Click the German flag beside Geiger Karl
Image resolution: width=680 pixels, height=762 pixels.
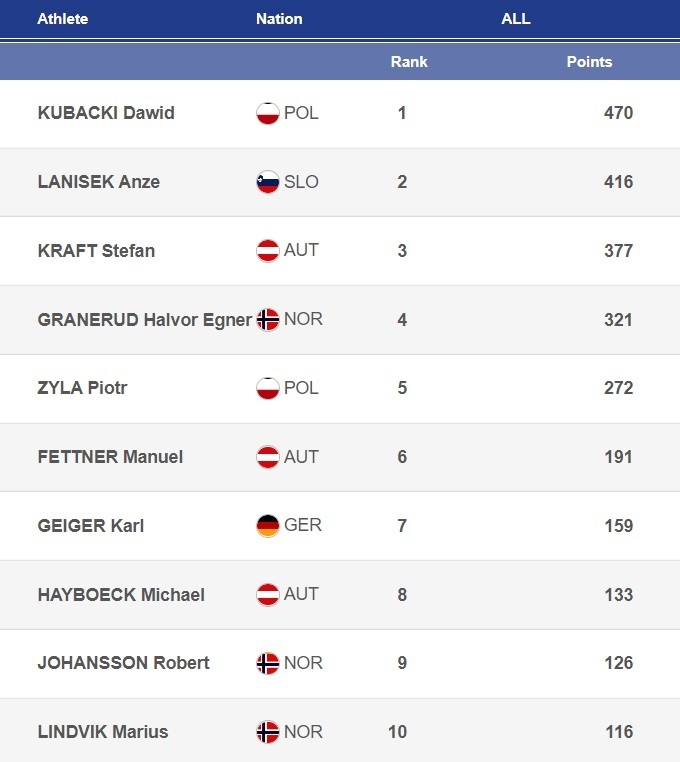point(267,526)
